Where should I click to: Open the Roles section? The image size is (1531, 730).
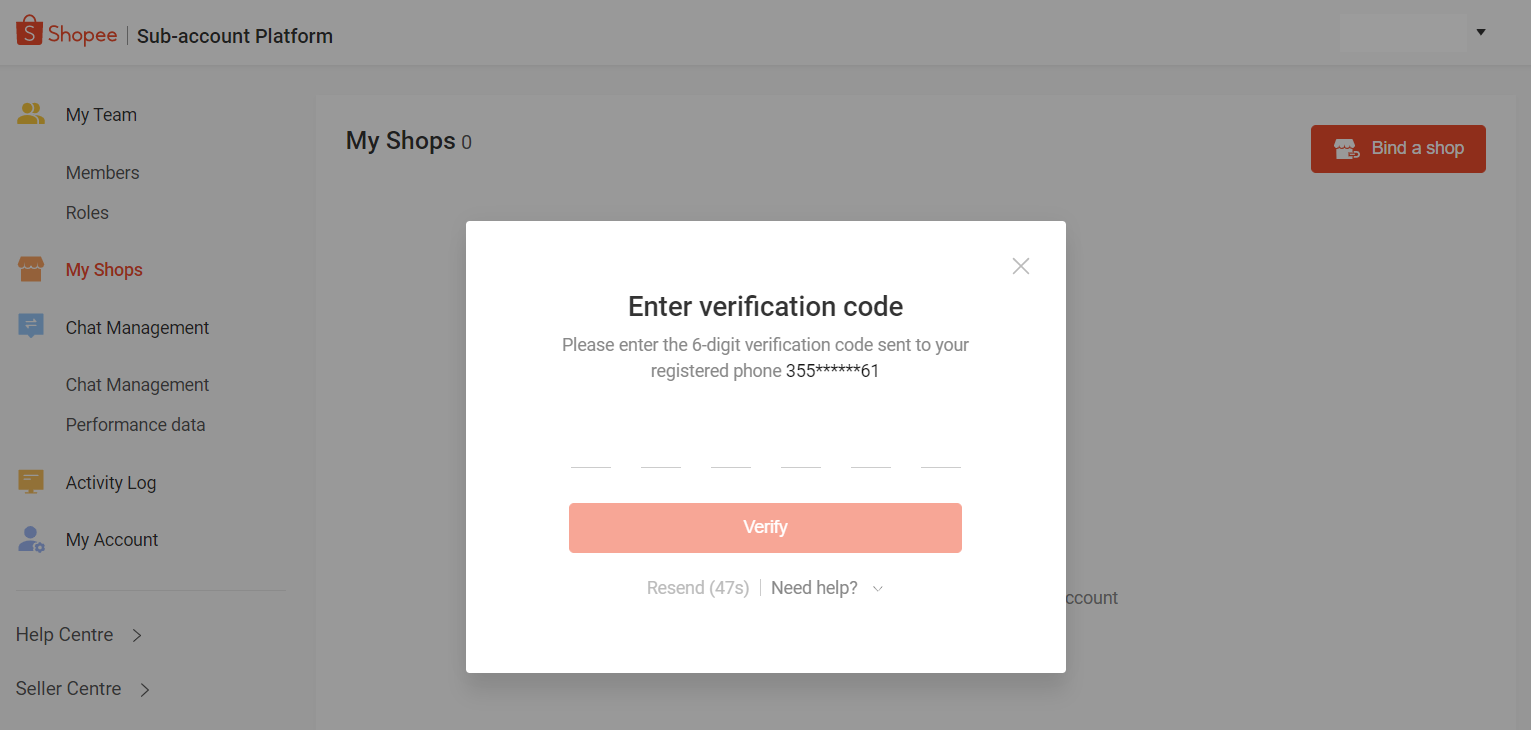tap(87, 212)
